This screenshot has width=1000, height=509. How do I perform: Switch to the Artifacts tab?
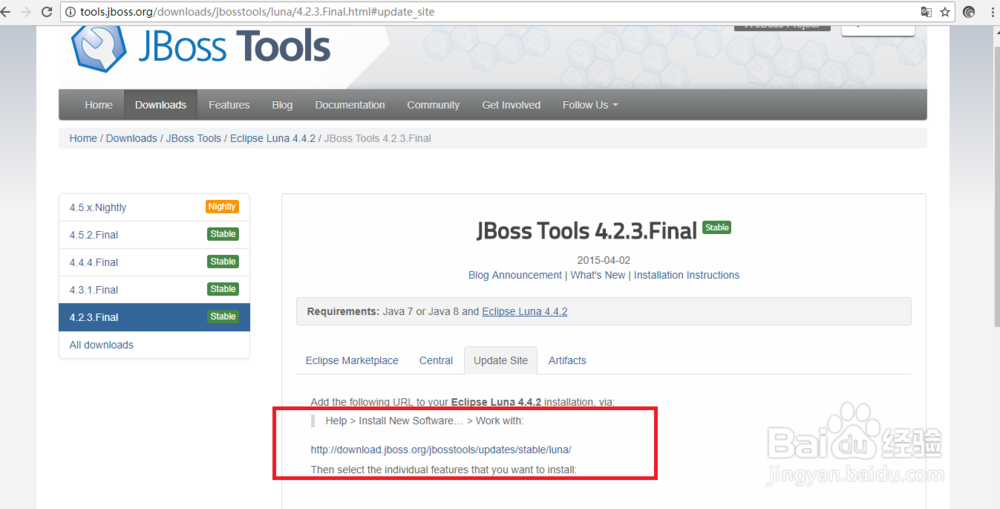(x=567, y=360)
